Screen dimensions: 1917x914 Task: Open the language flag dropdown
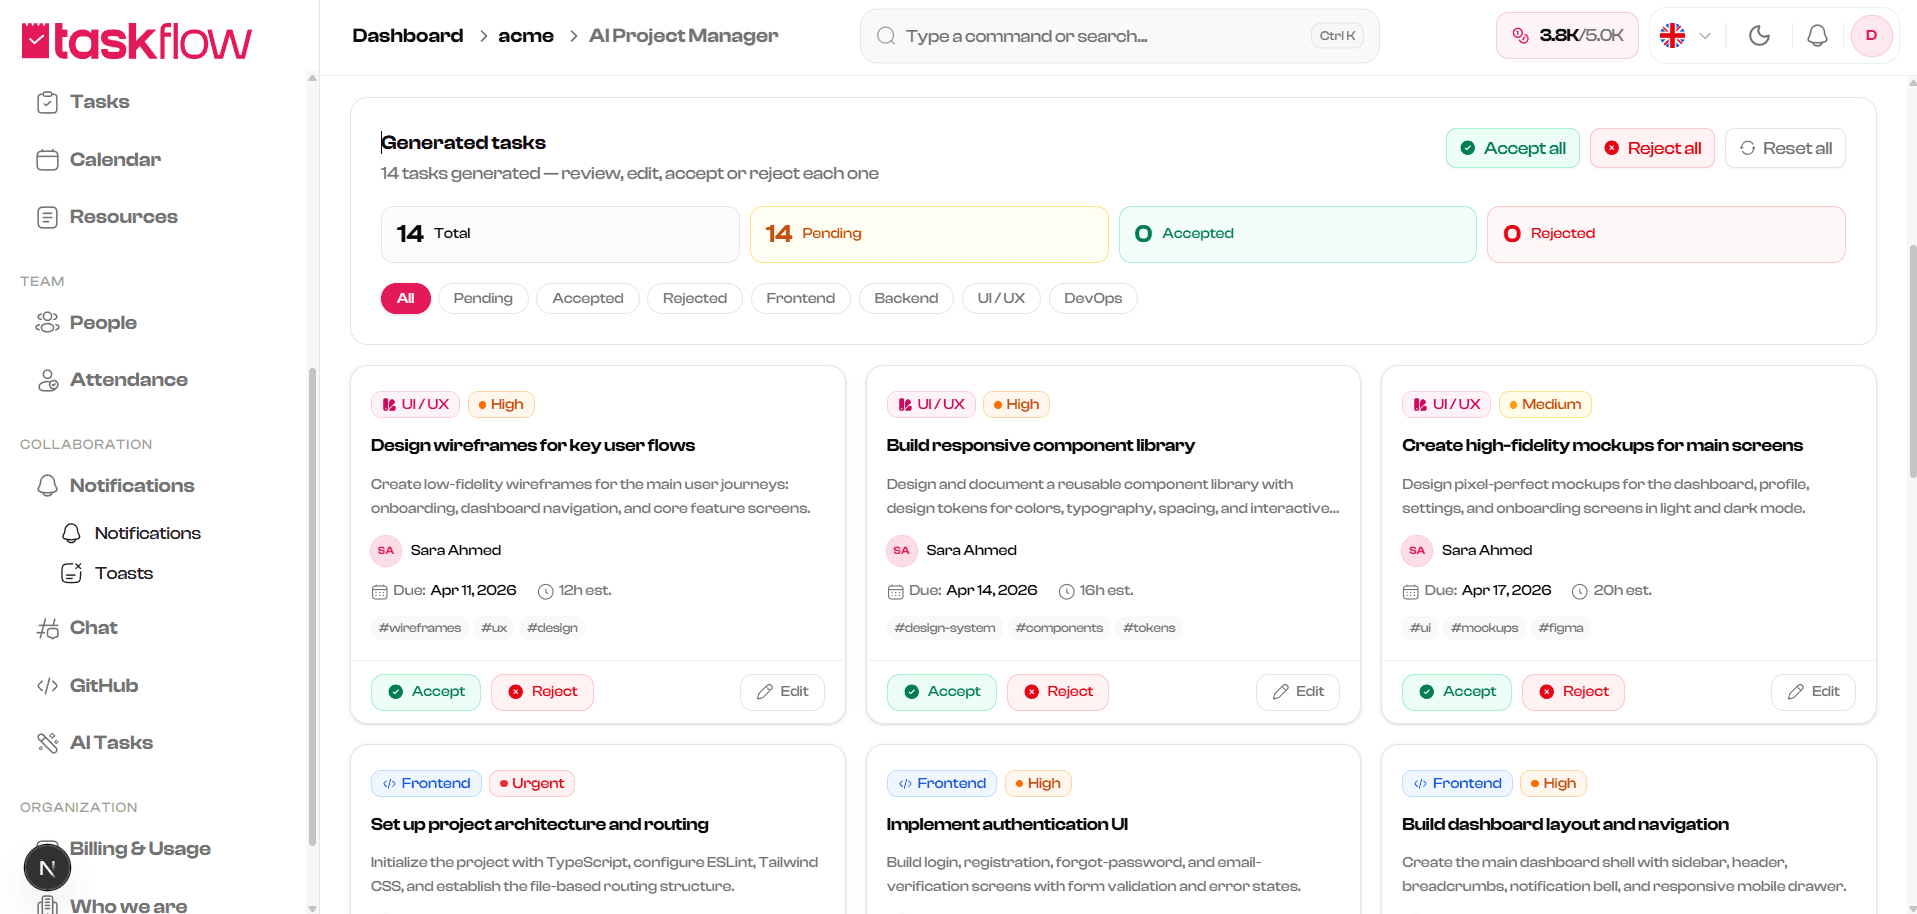coord(1685,36)
